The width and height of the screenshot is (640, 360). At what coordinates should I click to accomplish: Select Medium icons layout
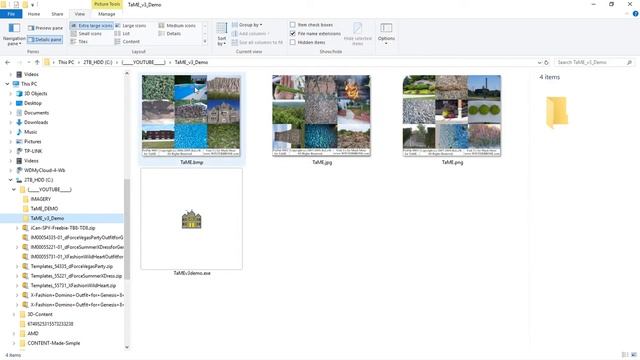[x=177, y=25]
